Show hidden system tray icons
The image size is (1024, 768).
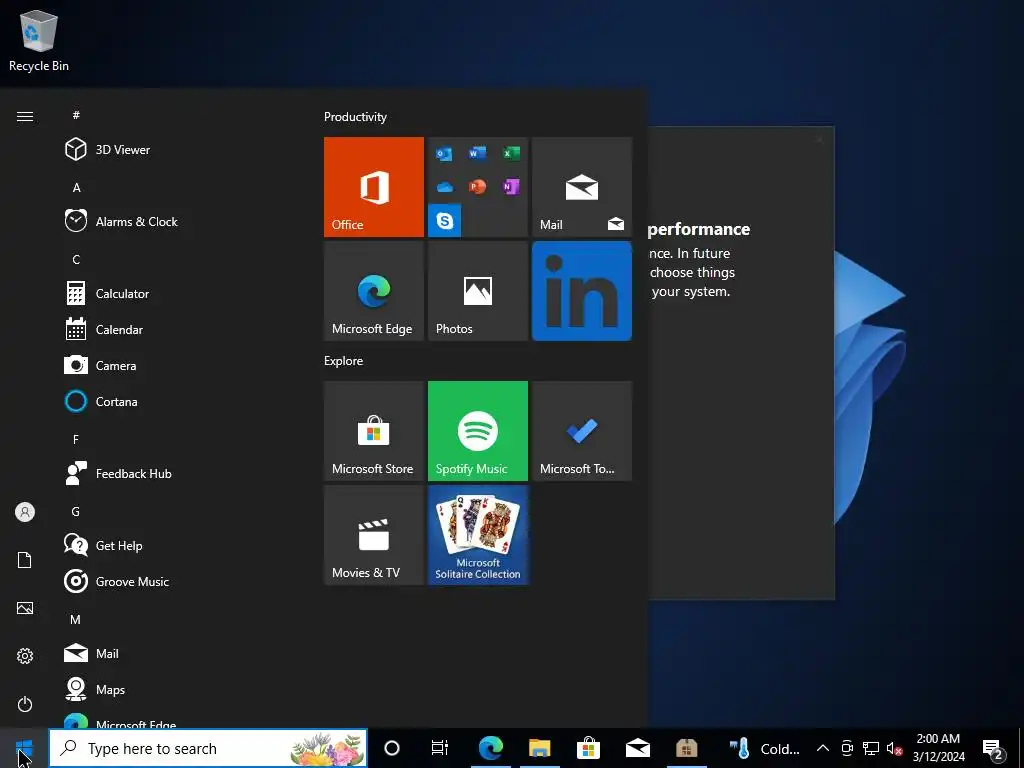[823, 748]
